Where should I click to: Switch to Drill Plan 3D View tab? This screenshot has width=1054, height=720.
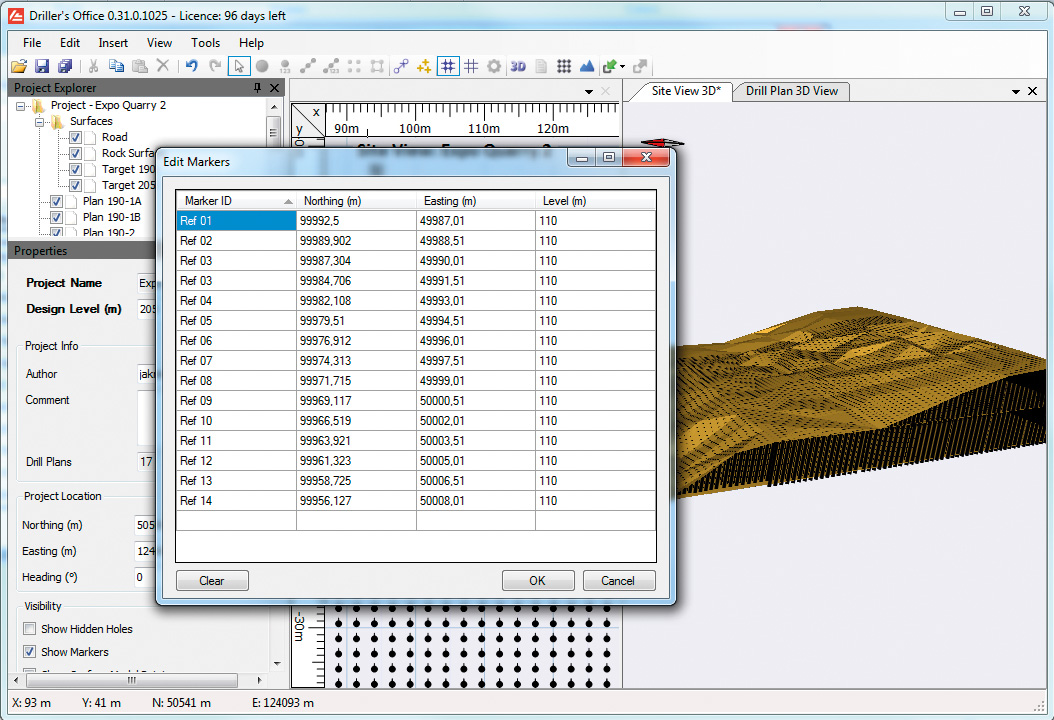click(x=791, y=91)
